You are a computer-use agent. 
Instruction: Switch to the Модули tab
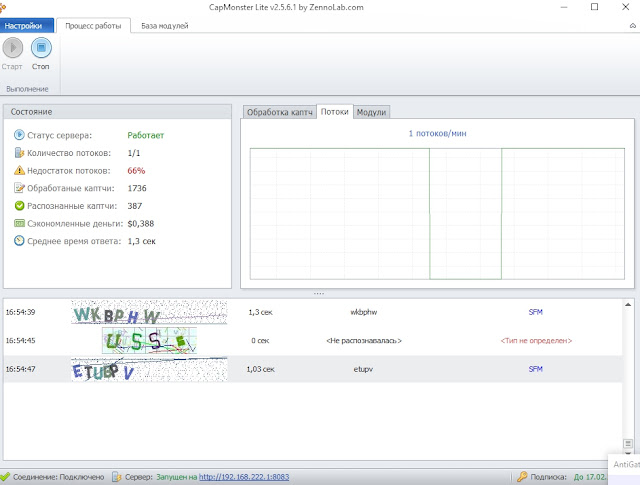tap(371, 112)
